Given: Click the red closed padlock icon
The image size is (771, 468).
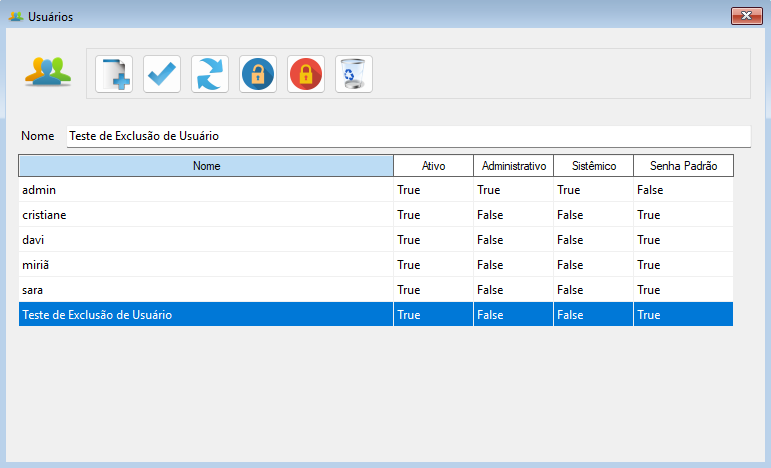Looking at the screenshot, I should click(x=306, y=74).
